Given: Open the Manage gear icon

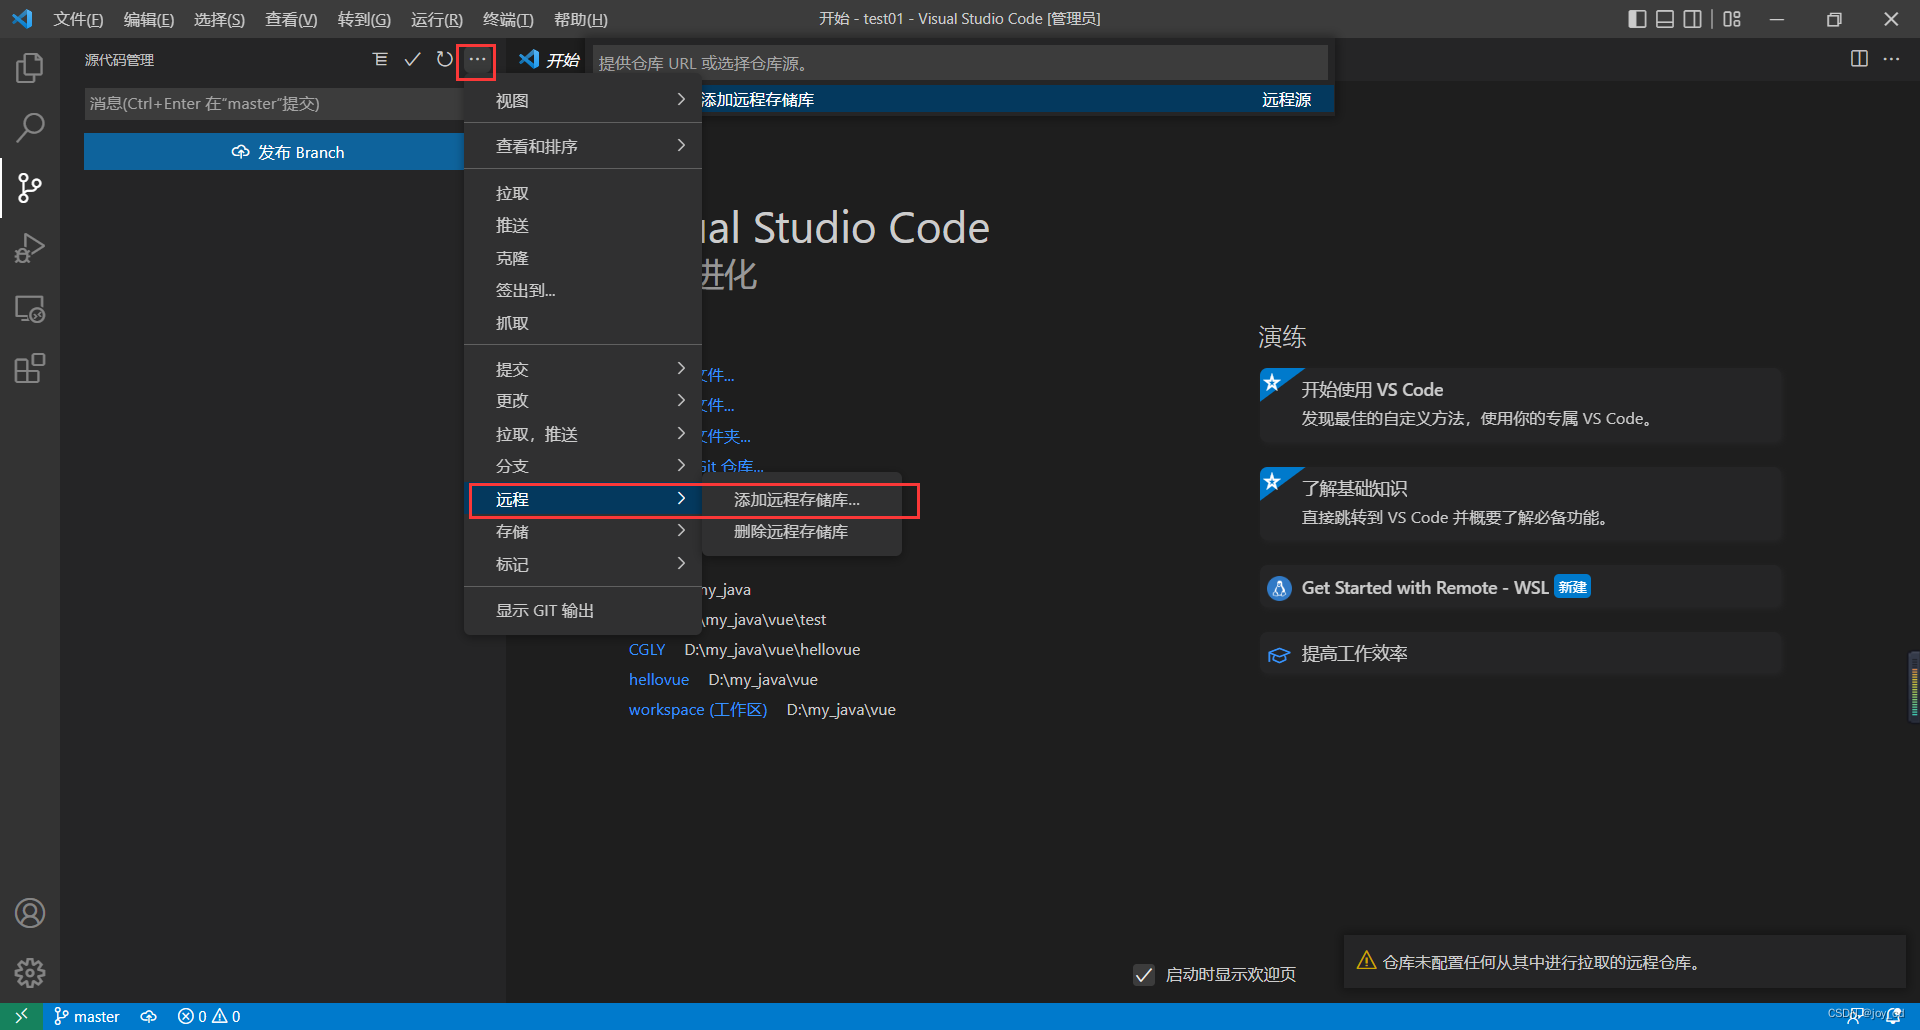Looking at the screenshot, I should tap(30, 973).
